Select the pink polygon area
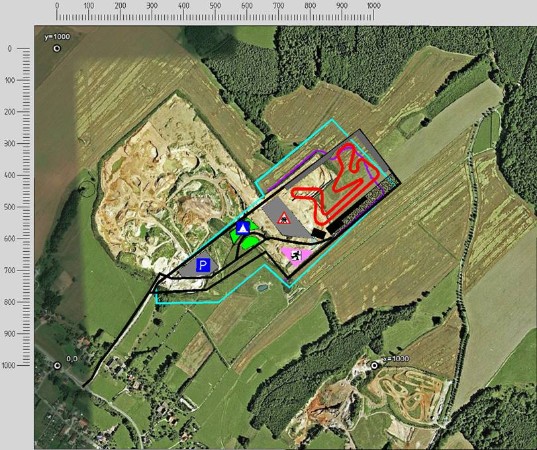This screenshot has width=537, height=450. pos(297,256)
